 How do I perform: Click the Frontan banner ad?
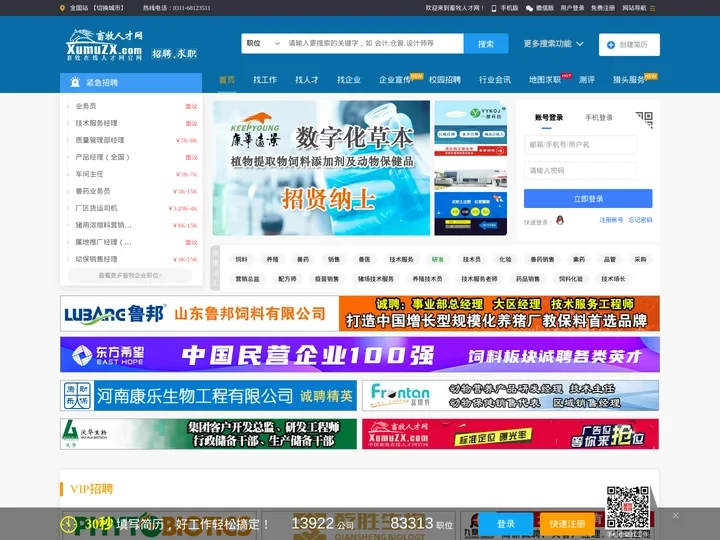click(x=510, y=395)
